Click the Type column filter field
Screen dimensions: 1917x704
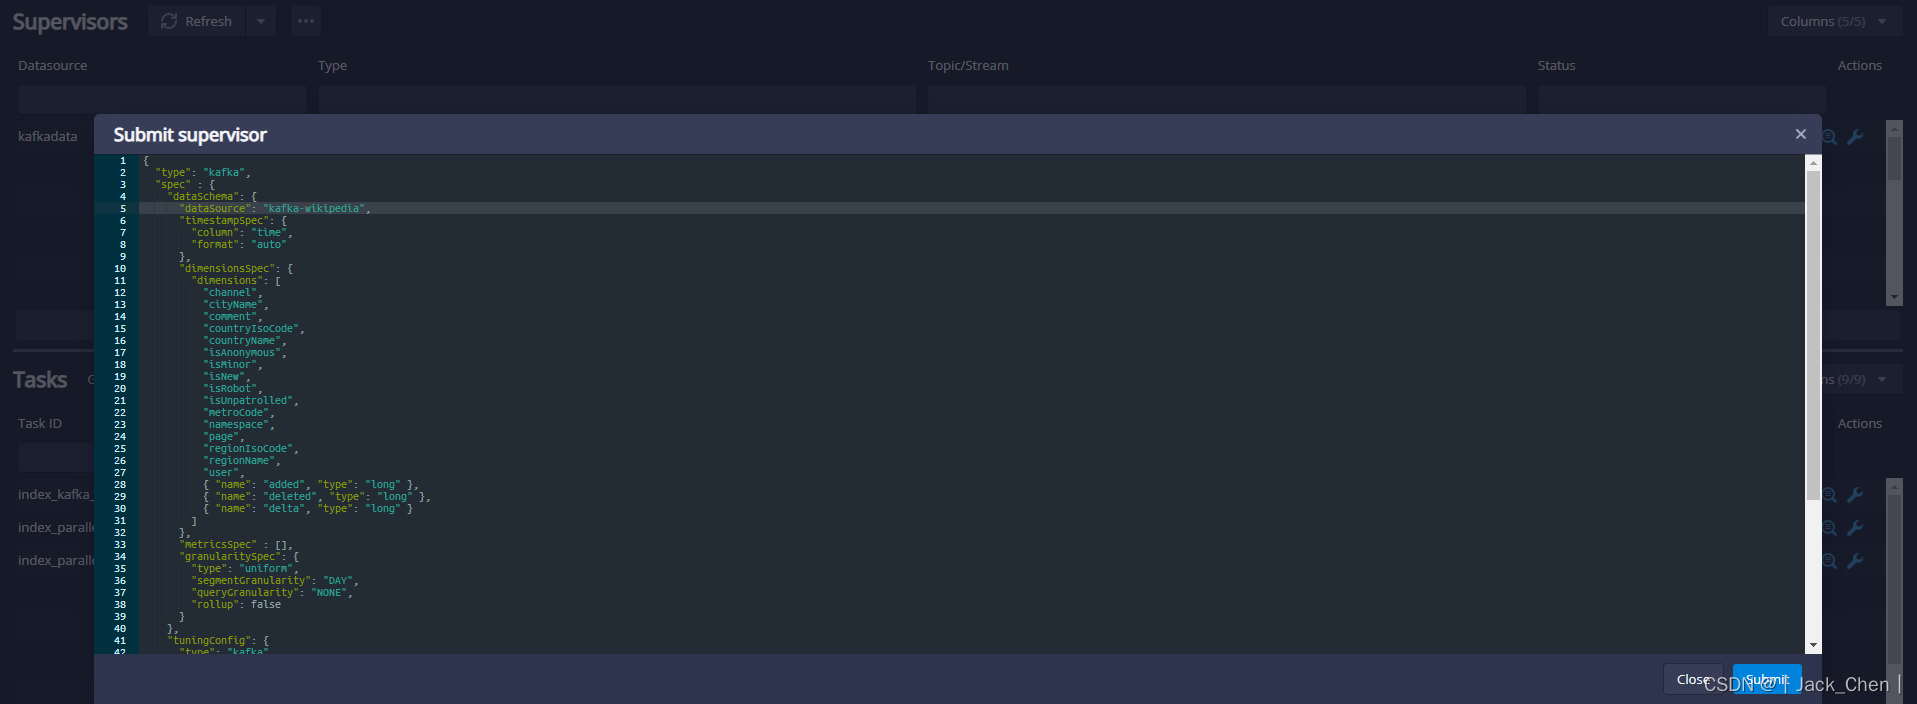[617, 98]
